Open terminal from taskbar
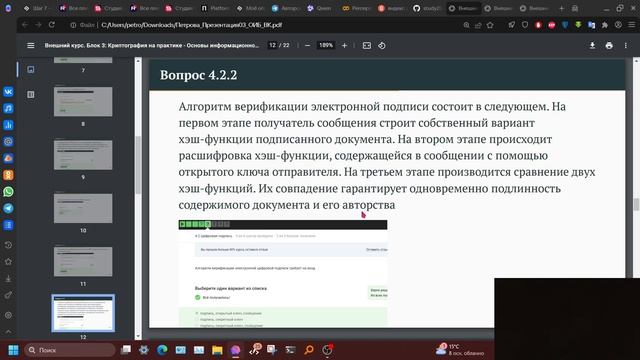The height and width of the screenshot is (360, 640). pos(290,350)
